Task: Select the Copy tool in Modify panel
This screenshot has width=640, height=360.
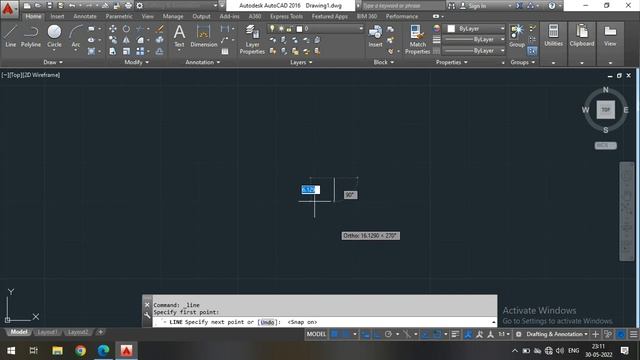Action: click(113, 40)
